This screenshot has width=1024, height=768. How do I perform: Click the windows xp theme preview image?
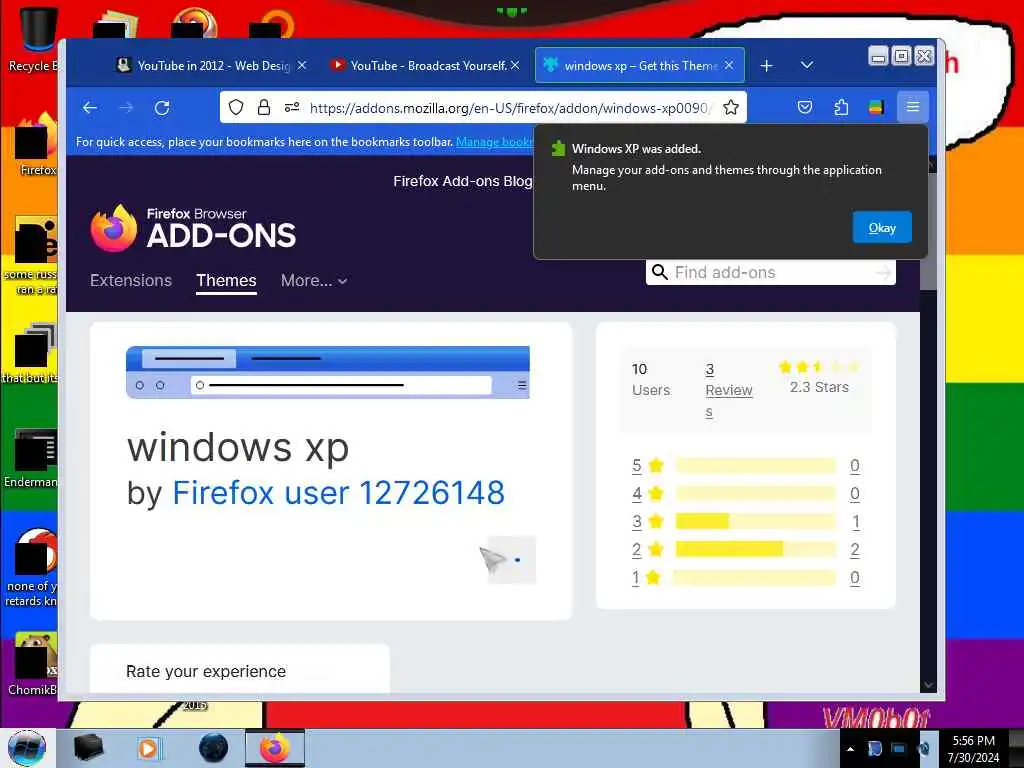point(328,372)
